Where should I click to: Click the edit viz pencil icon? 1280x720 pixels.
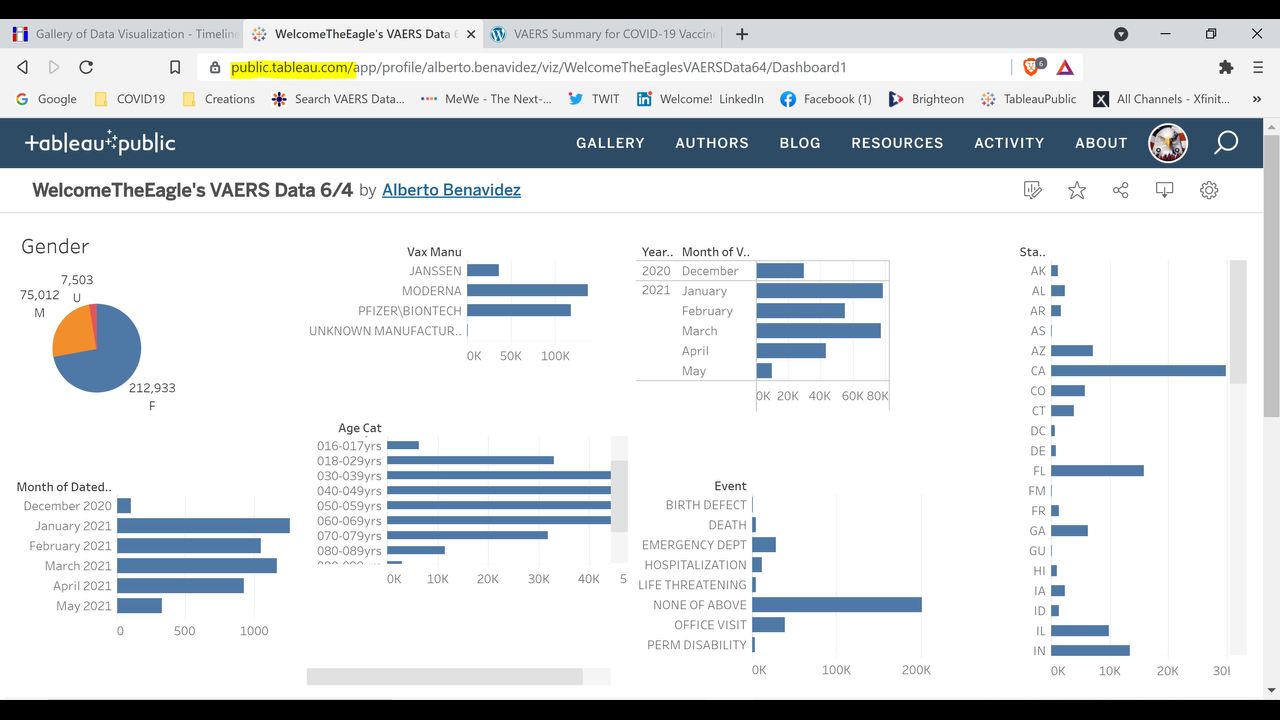click(x=1033, y=190)
